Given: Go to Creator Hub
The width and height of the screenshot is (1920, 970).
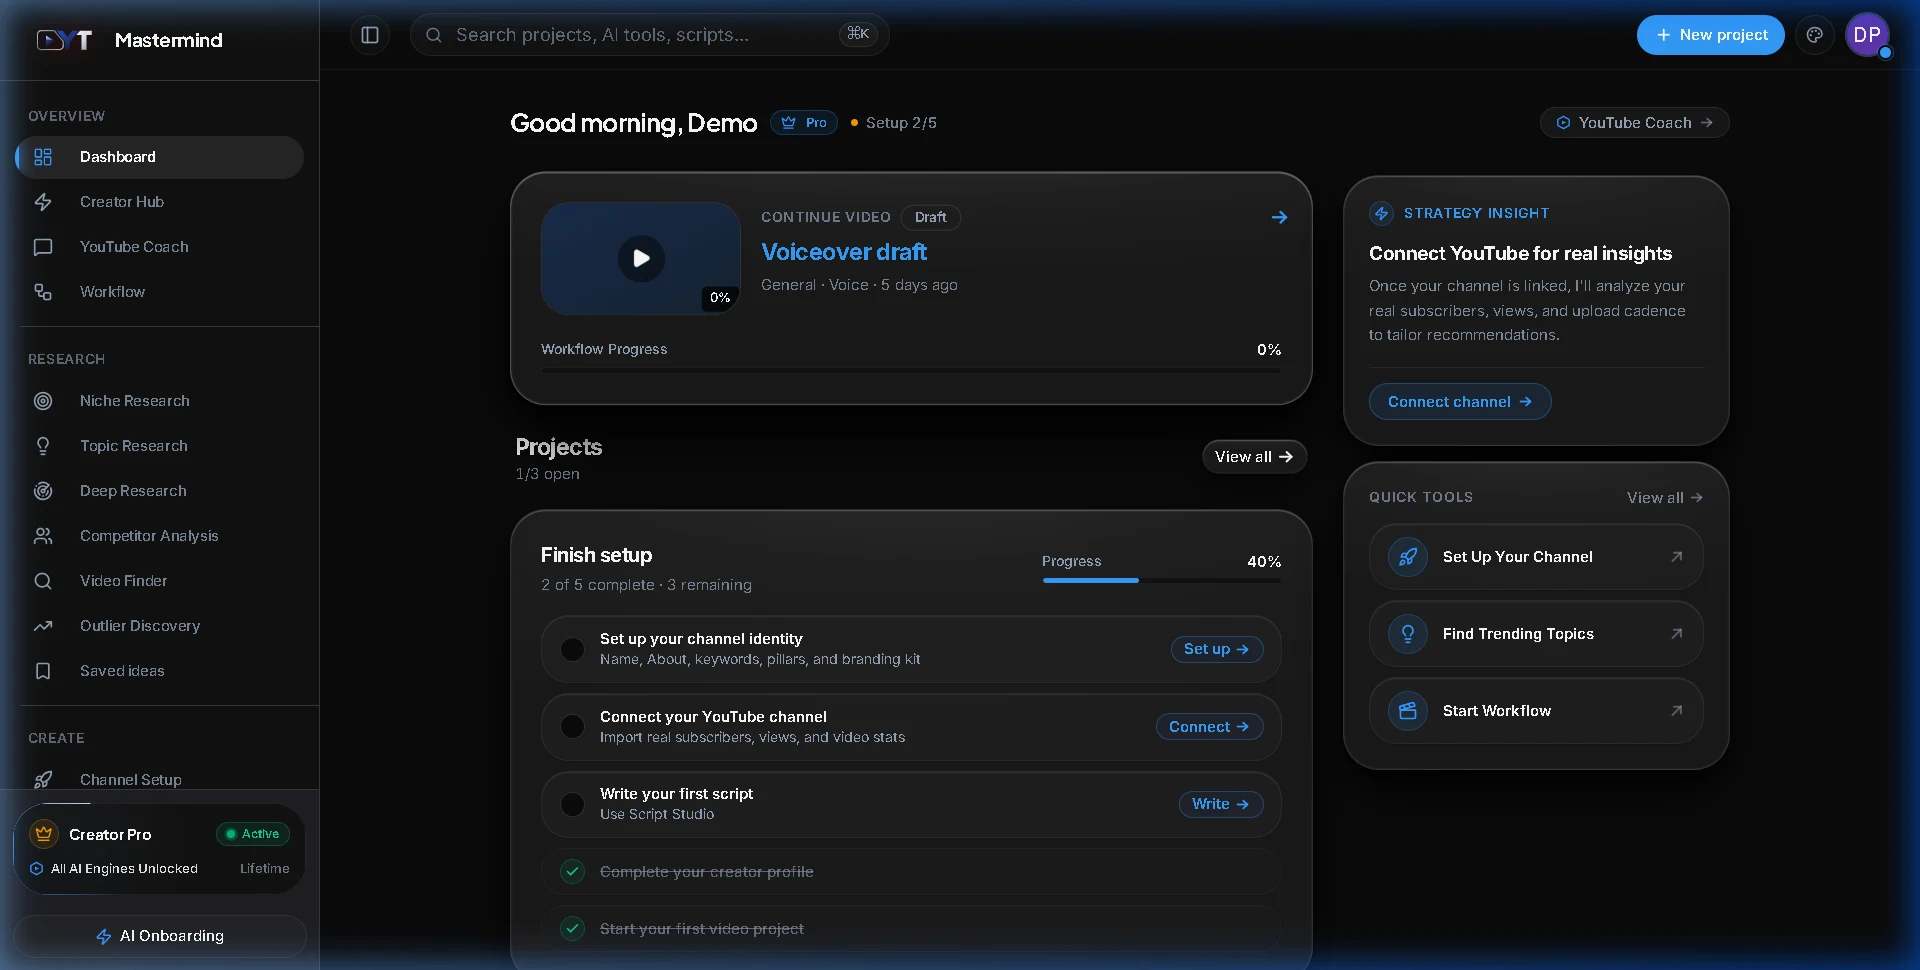Looking at the screenshot, I should (160, 202).
